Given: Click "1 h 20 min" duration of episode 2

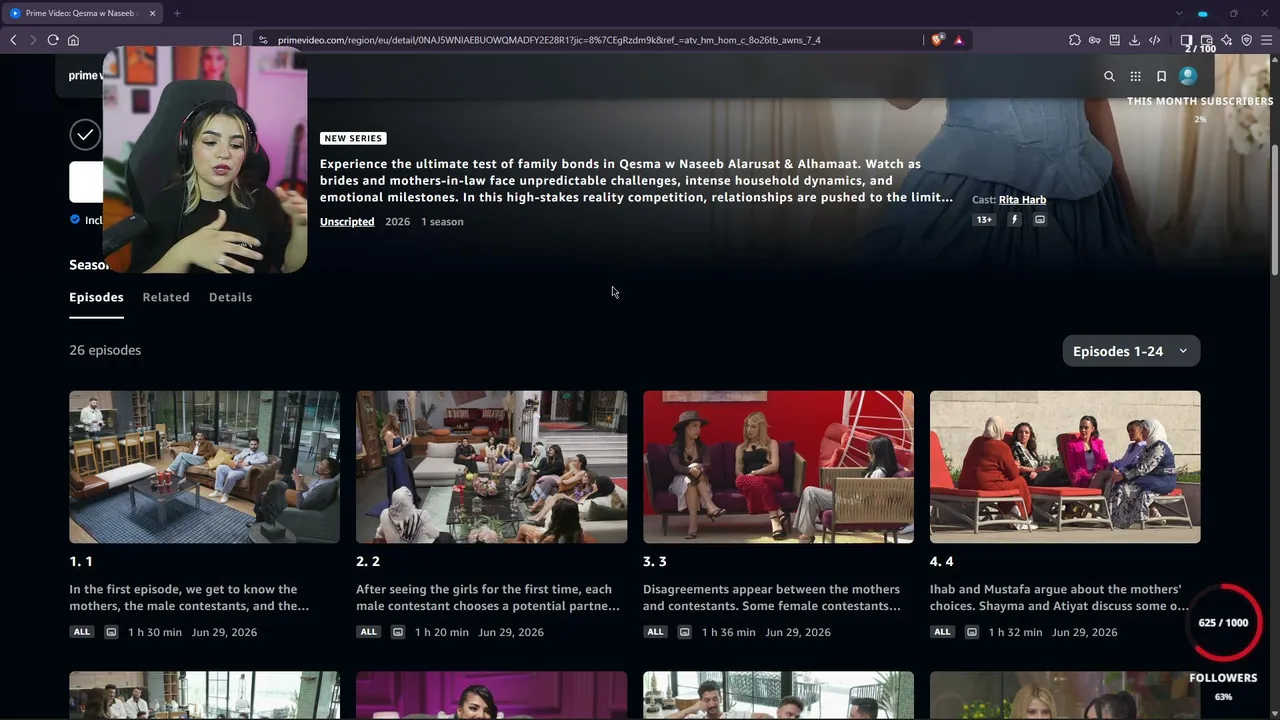Looking at the screenshot, I should (x=441, y=632).
